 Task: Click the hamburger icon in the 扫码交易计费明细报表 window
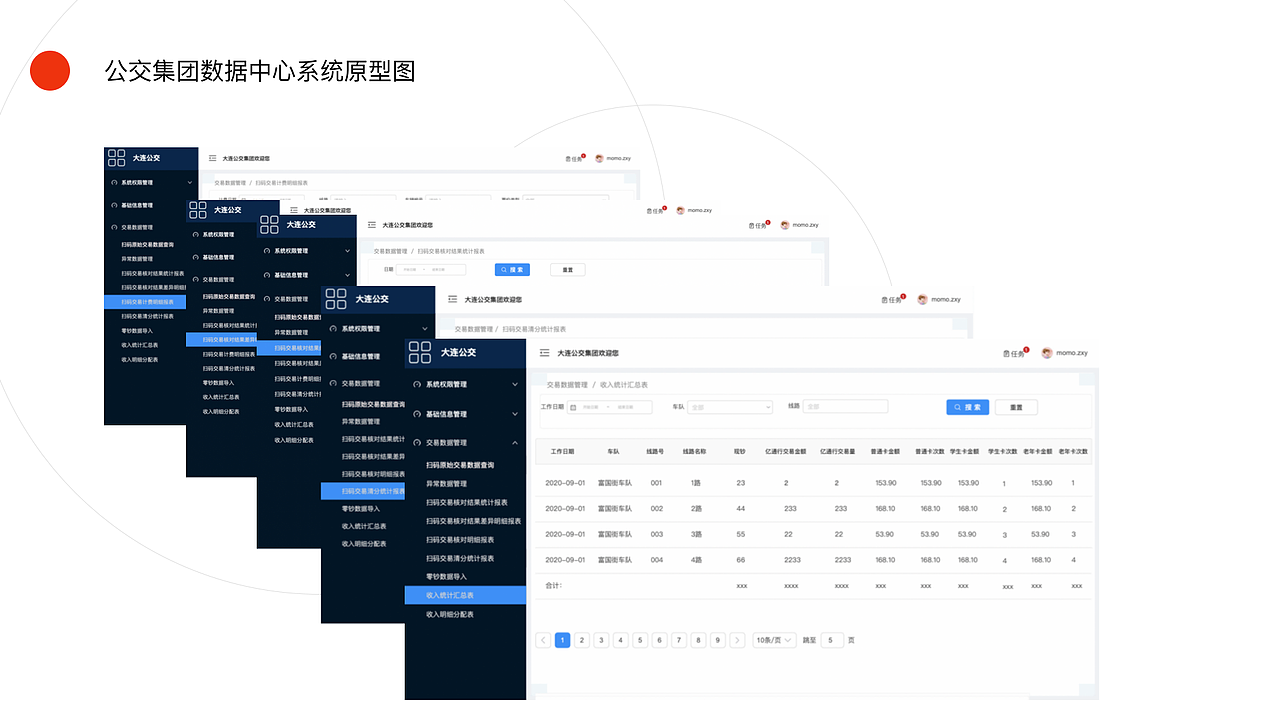(212, 158)
